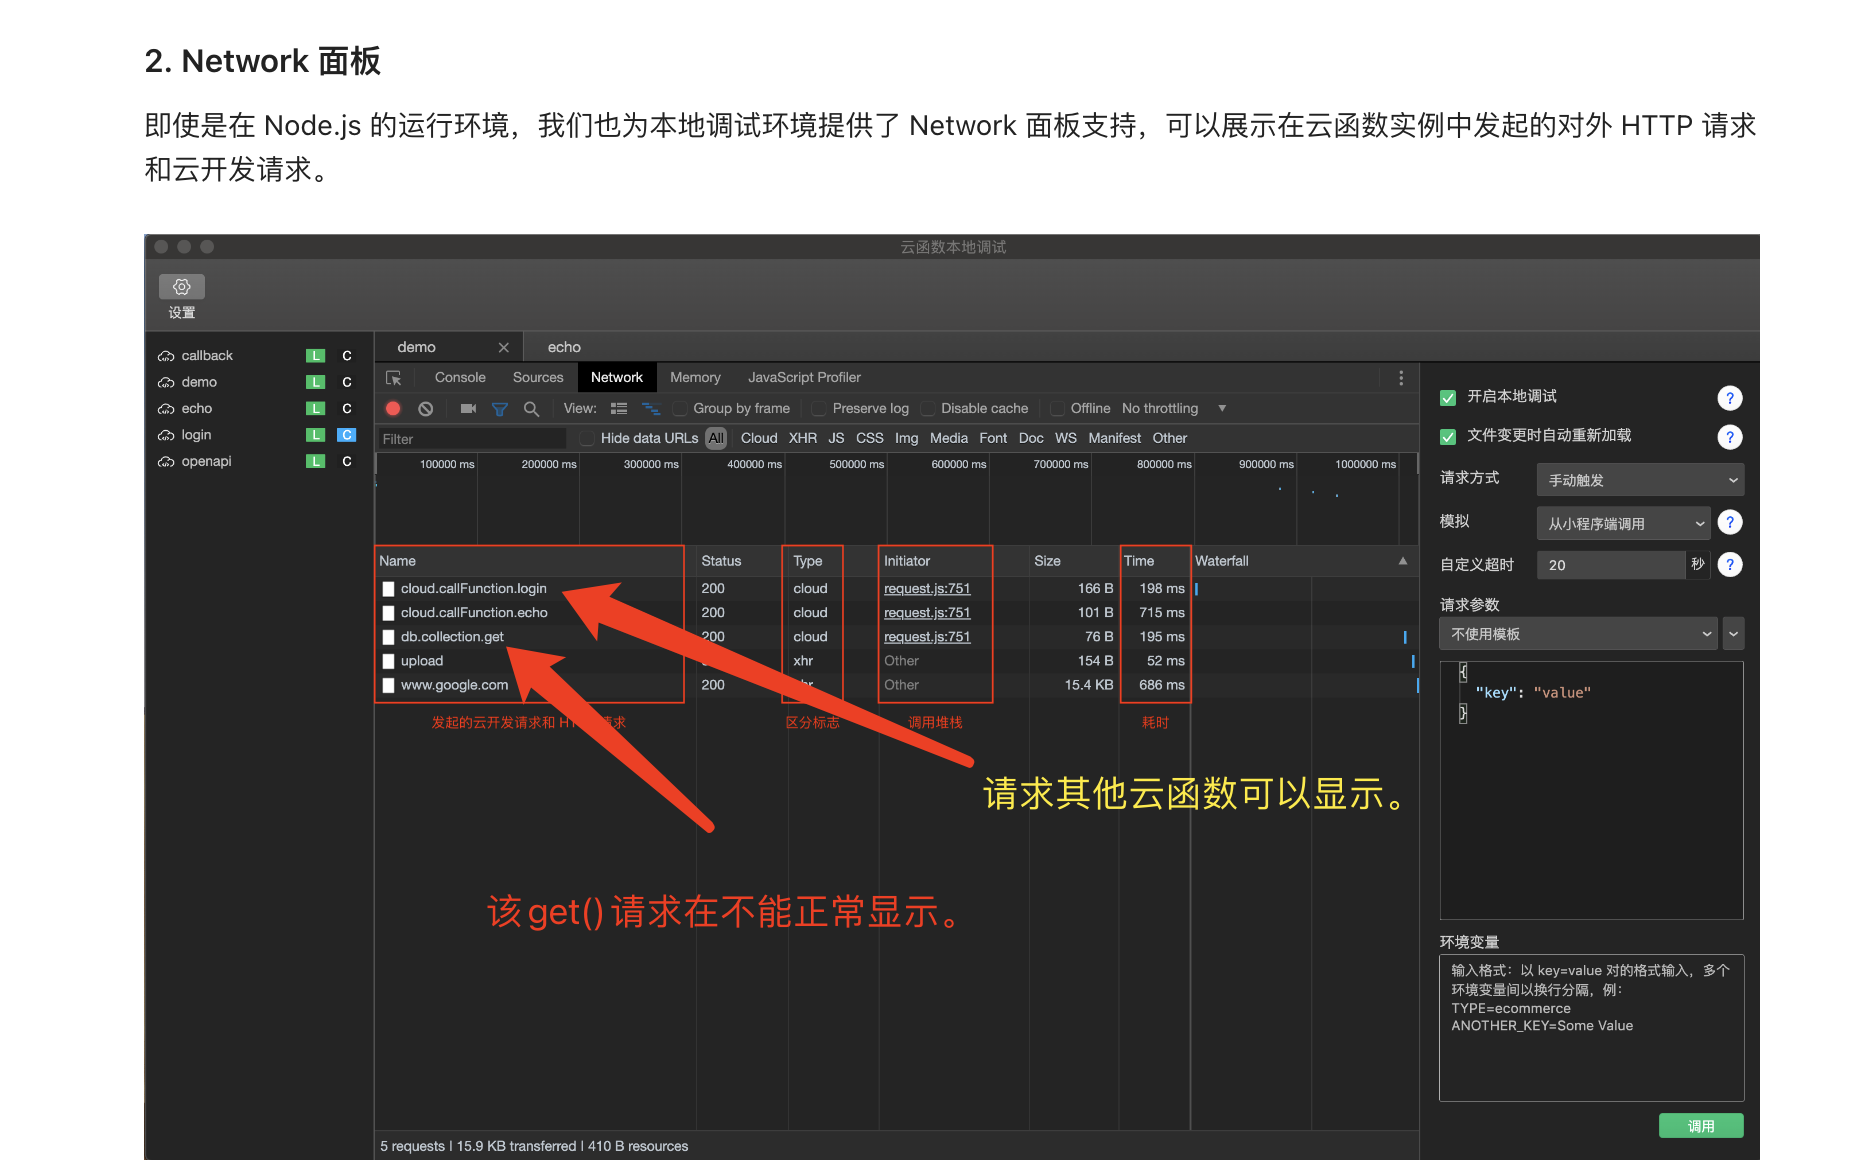Viewport: 1864px width, 1176px height.
Task: Click the green L badge for openapi
Action: pyautogui.click(x=315, y=461)
